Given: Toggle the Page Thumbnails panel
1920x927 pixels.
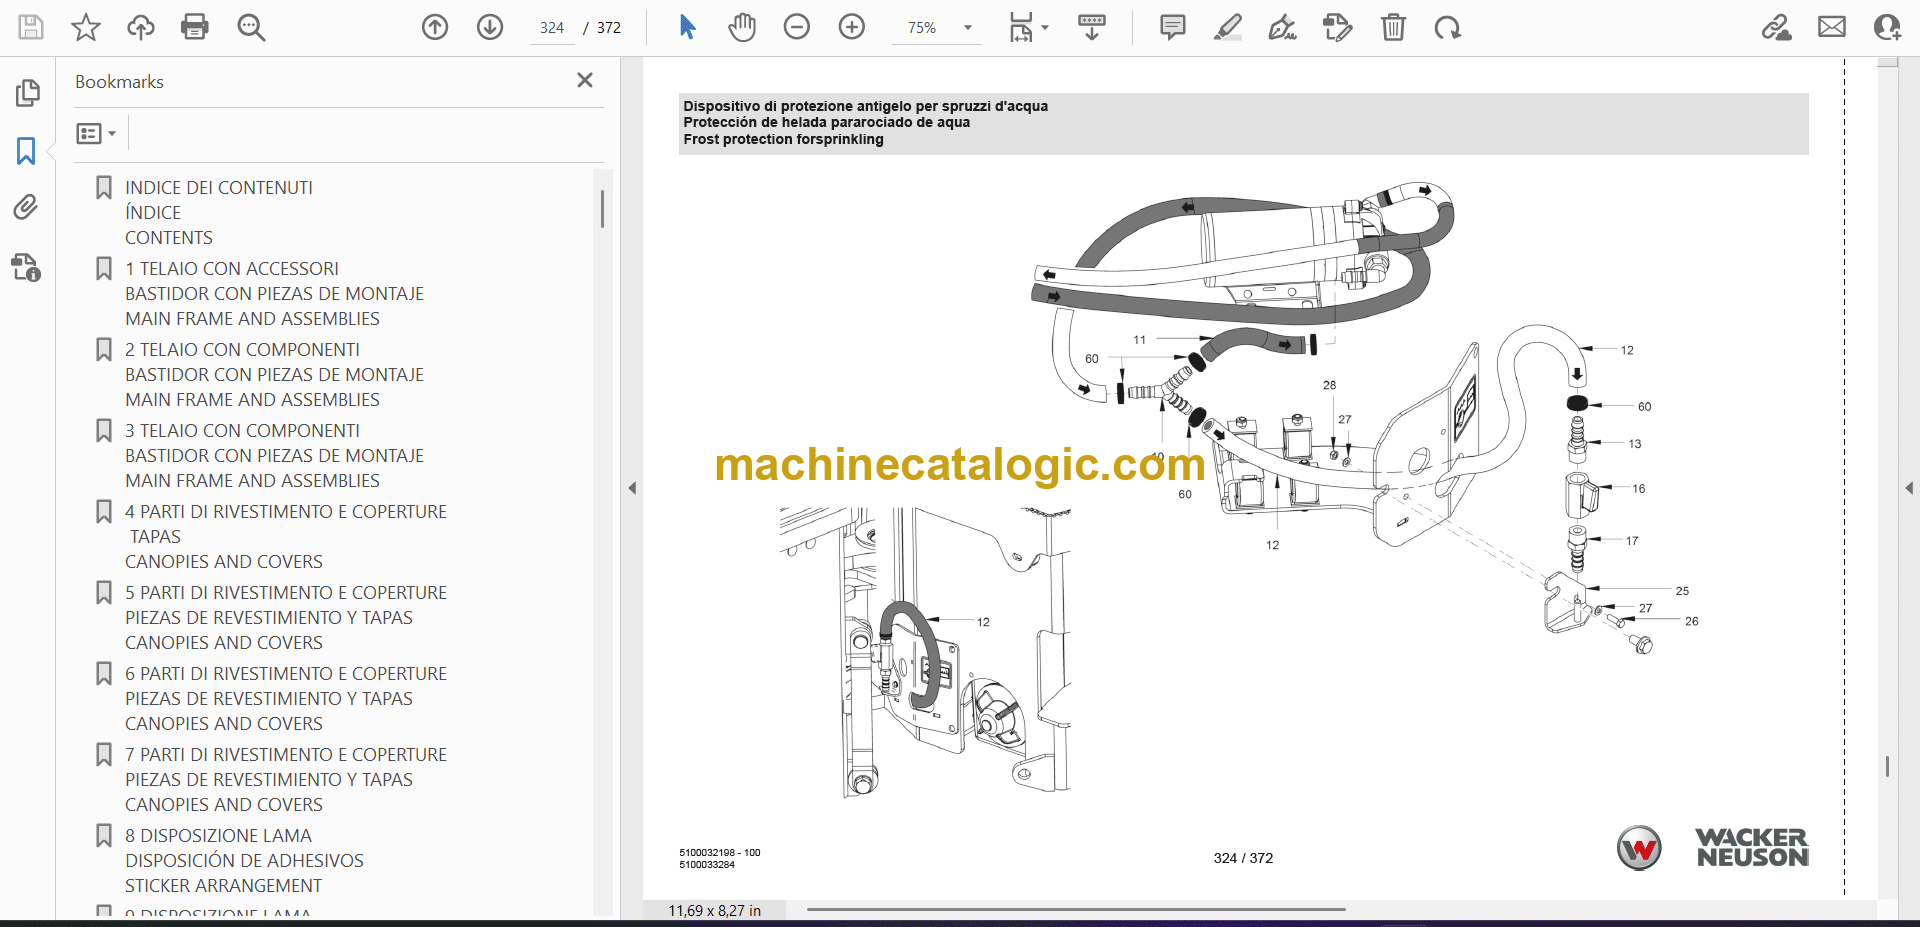Looking at the screenshot, I should (x=27, y=93).
